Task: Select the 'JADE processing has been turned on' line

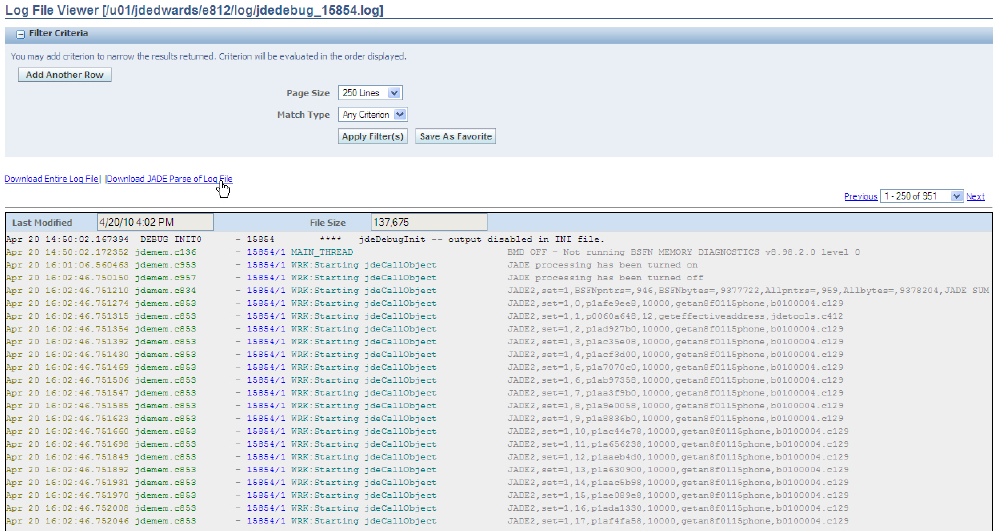Action: tap(602, 265)
